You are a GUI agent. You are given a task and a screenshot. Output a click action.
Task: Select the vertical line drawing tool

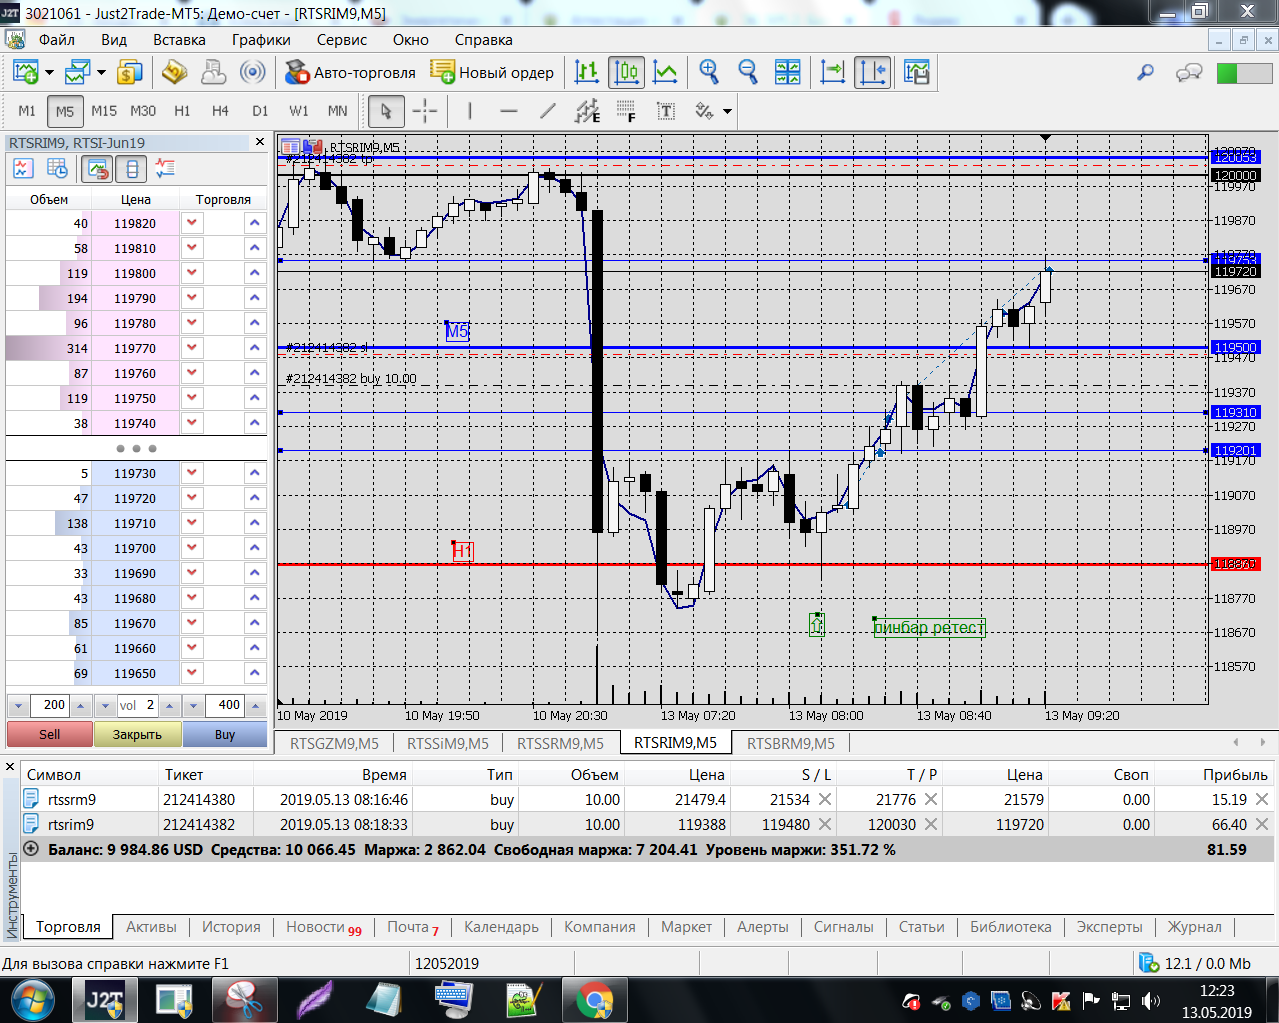(470, 111)
